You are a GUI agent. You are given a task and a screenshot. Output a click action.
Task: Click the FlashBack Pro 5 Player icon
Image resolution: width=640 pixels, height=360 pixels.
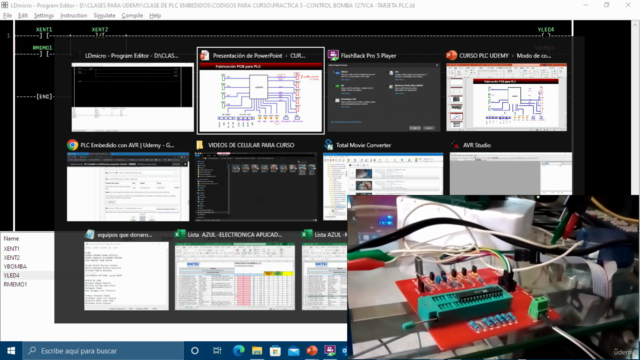point(333,55)
